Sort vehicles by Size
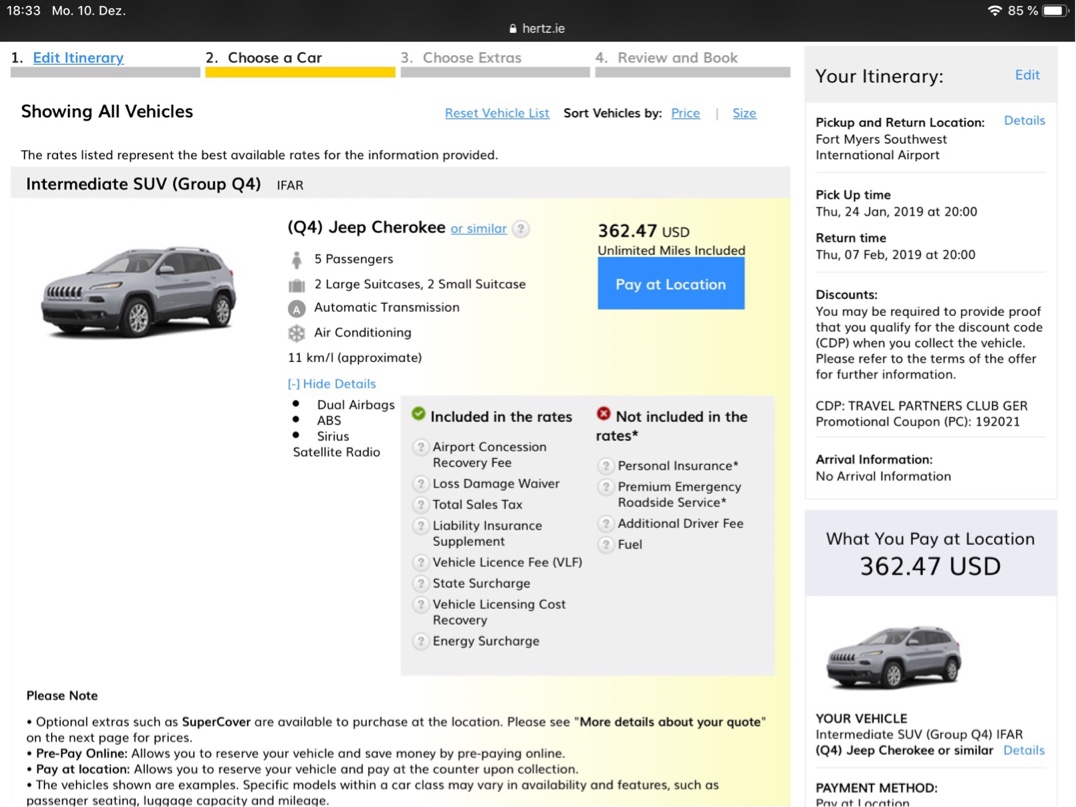This screenshot has width=1076, height=807. click(x=744, y=113)
